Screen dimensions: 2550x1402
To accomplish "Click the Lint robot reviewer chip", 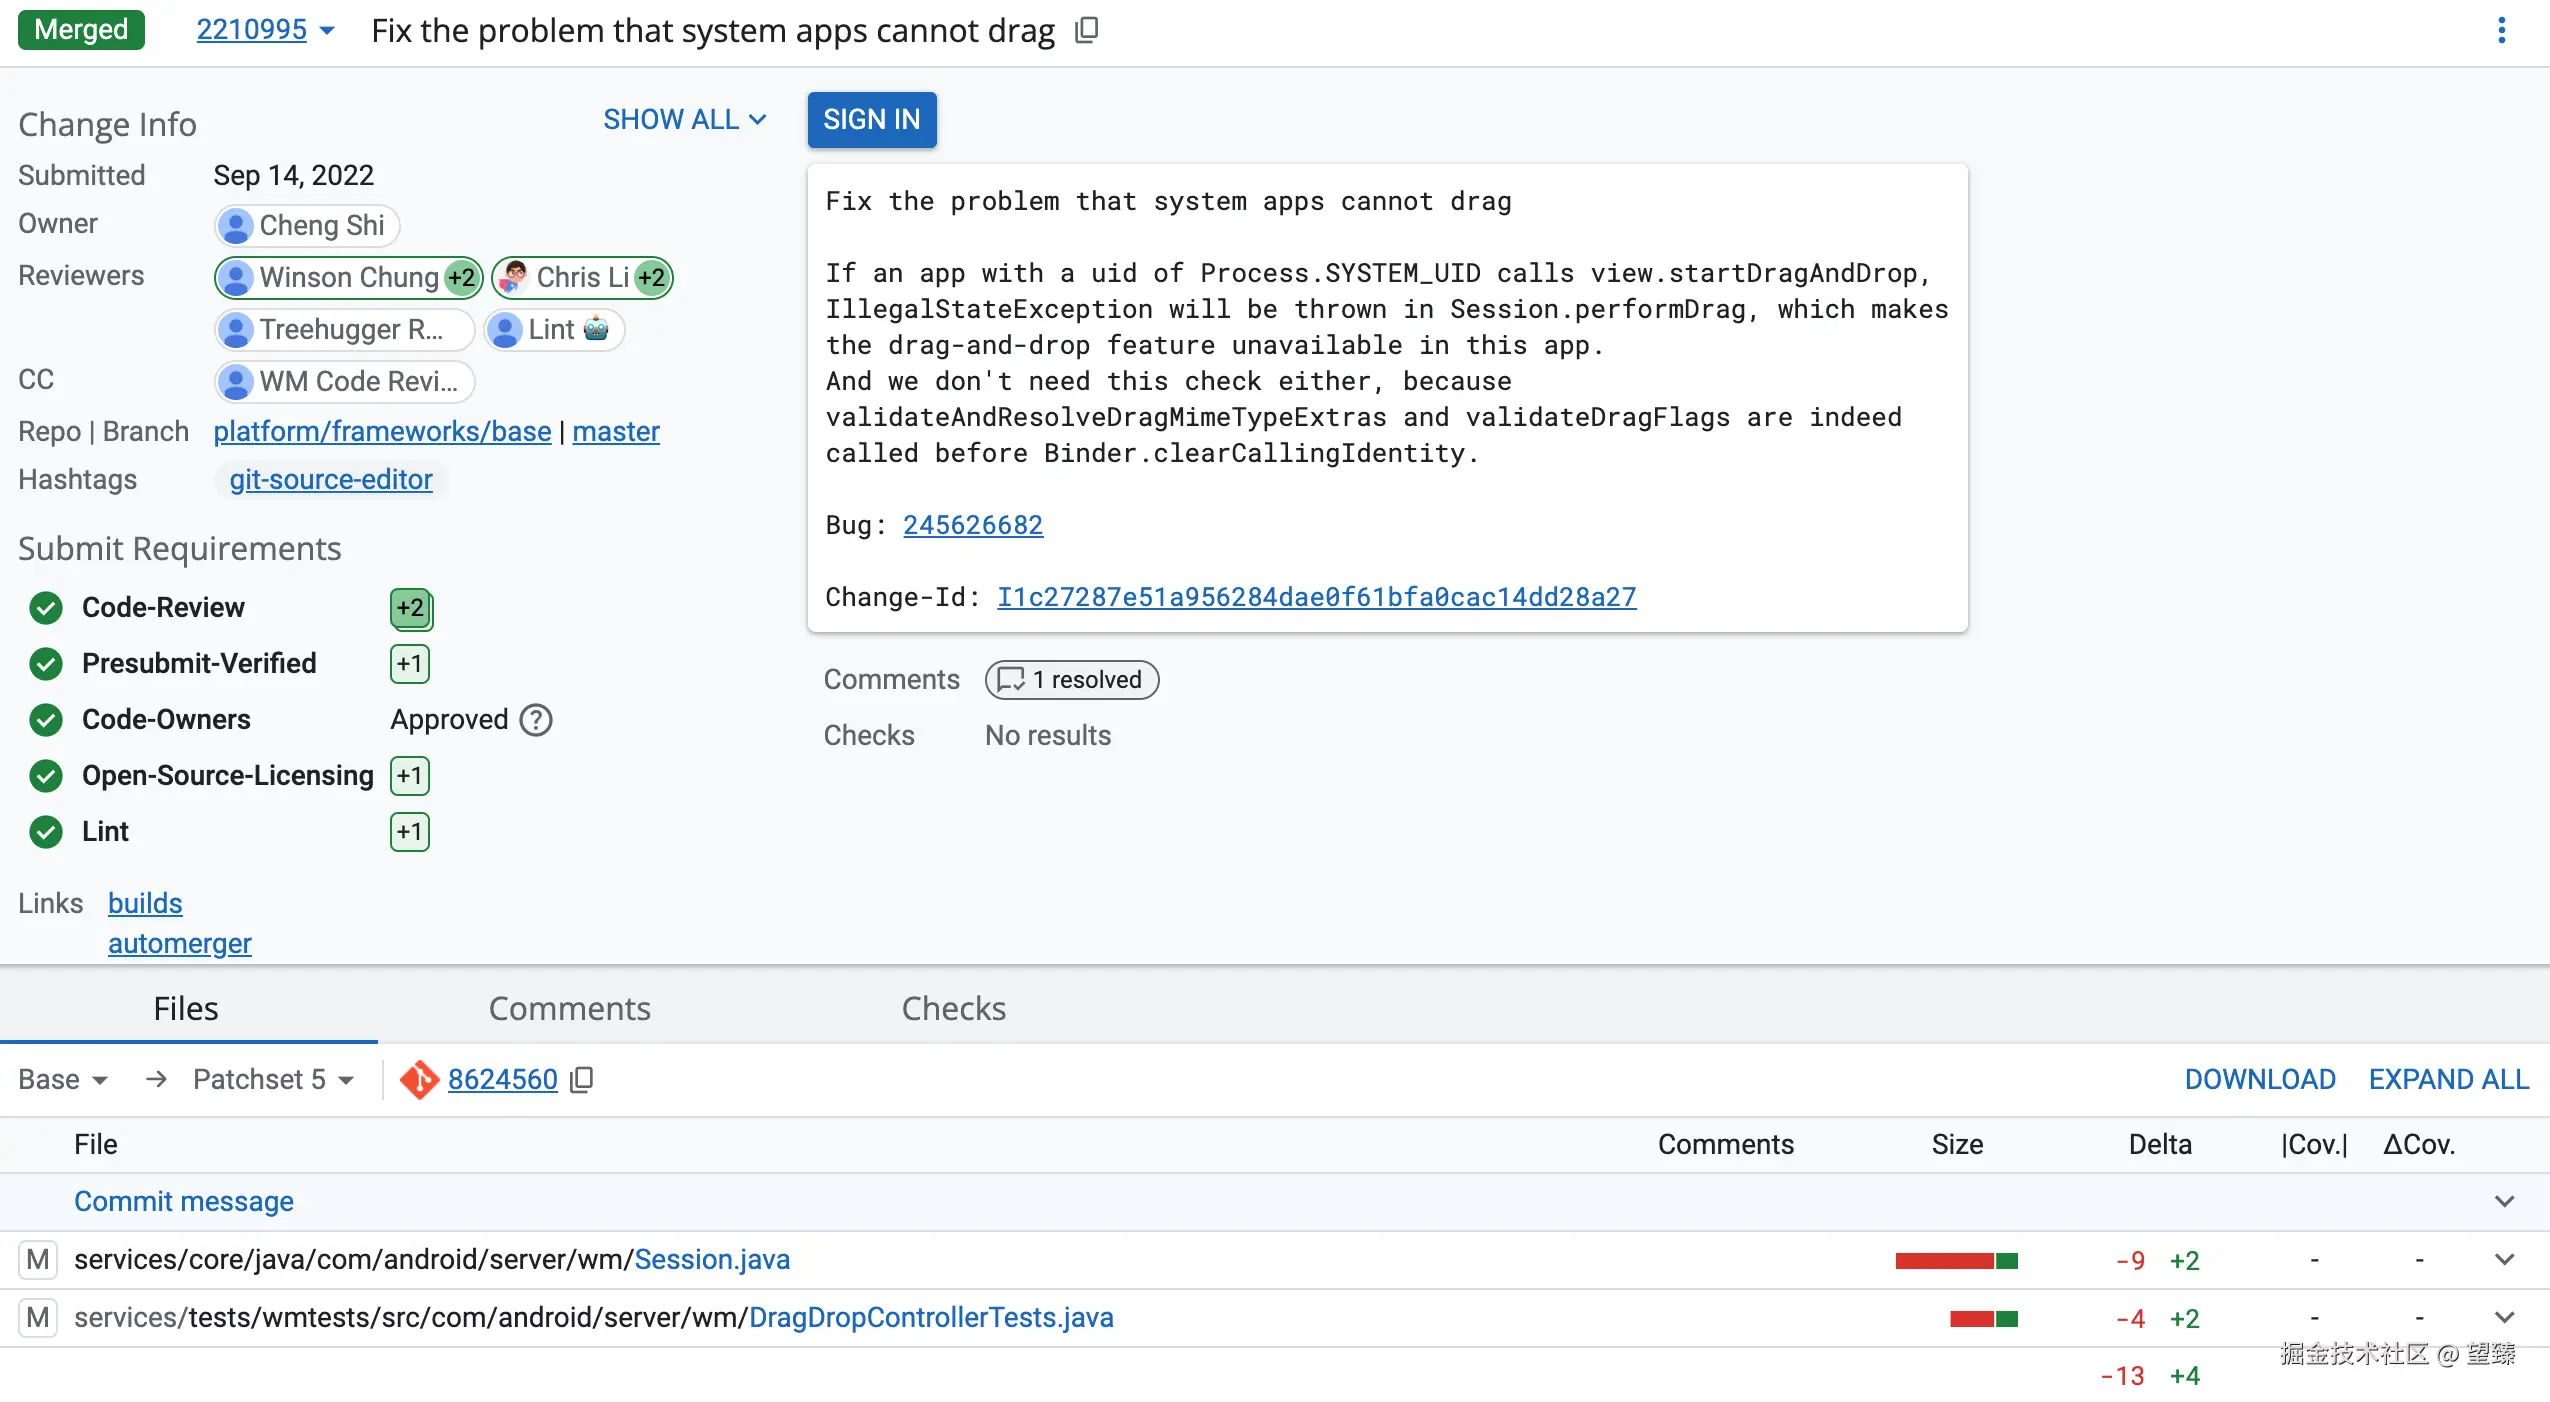I will [554, 330].
